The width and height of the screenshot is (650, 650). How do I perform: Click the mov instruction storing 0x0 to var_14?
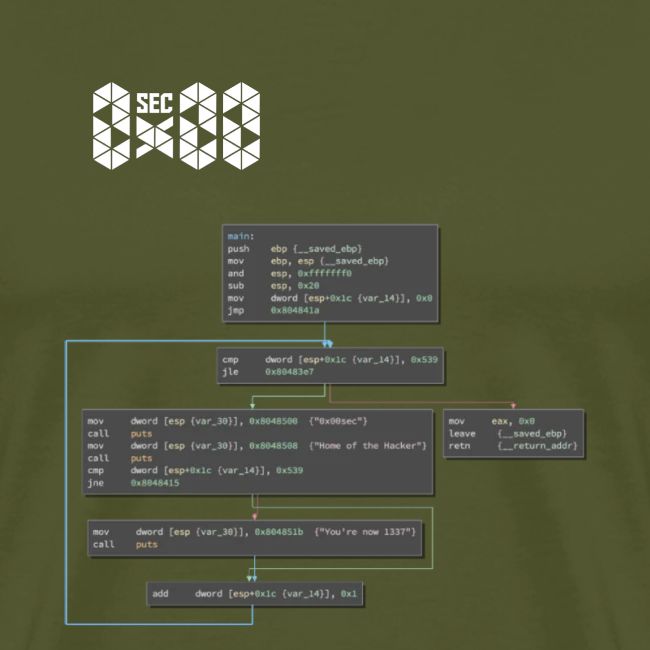coord(330,298)
